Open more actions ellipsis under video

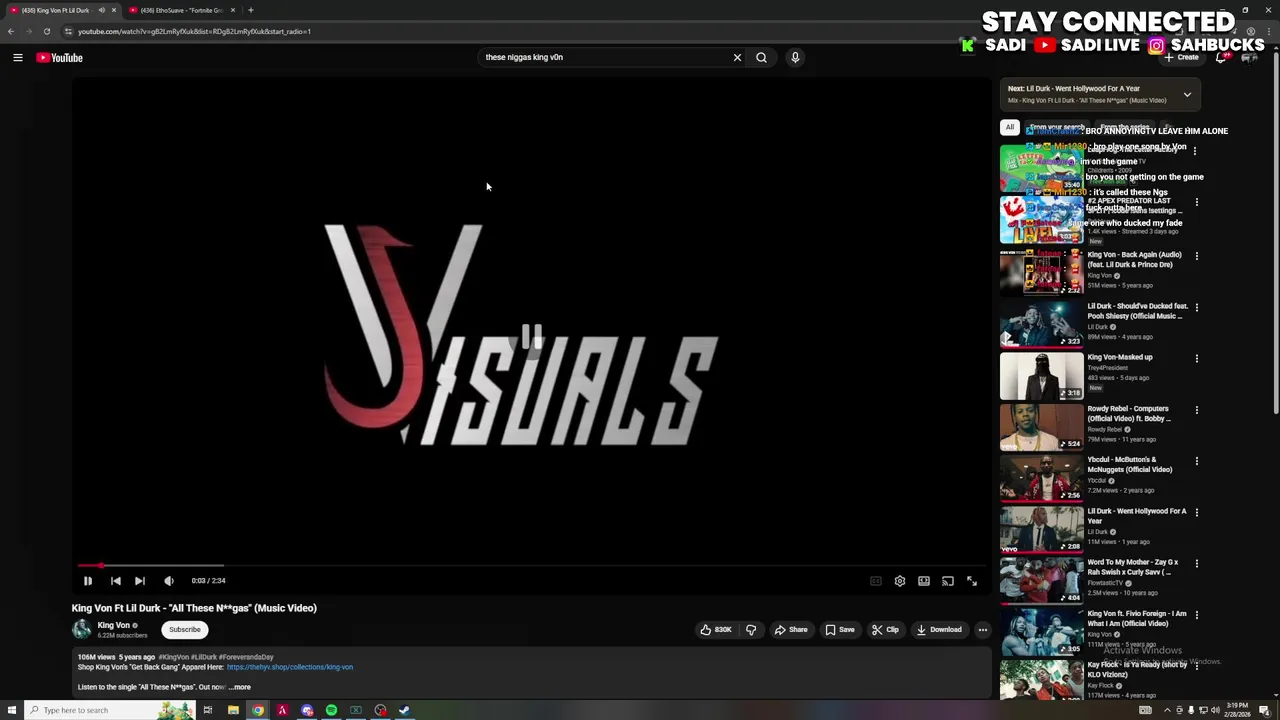982,630
